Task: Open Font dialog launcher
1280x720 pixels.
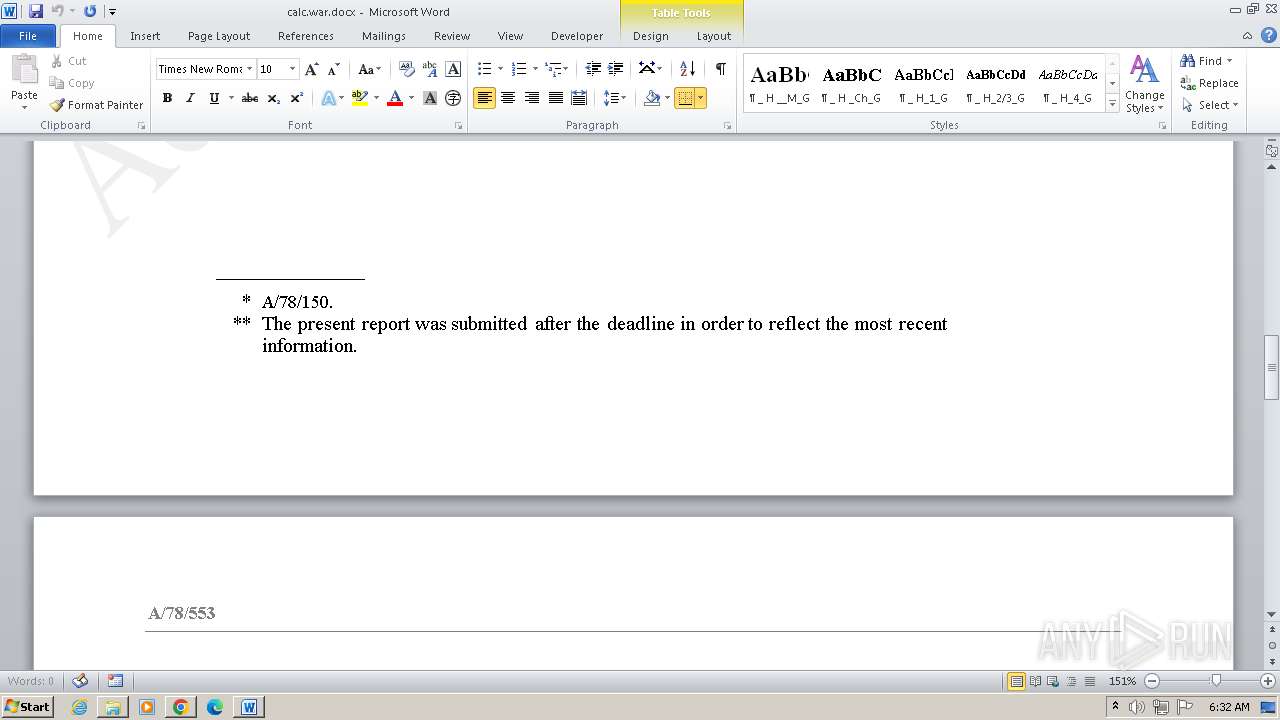Action: coord(459,126)
